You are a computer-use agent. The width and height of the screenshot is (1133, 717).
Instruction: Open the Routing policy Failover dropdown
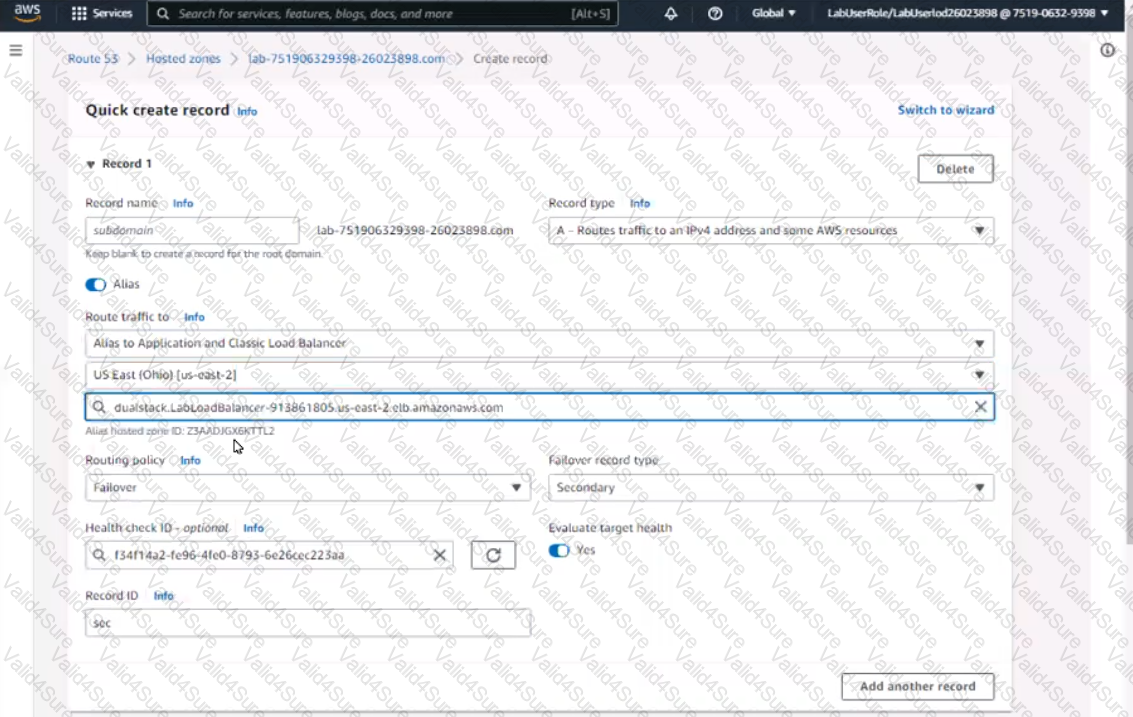(x=307, y=488)
